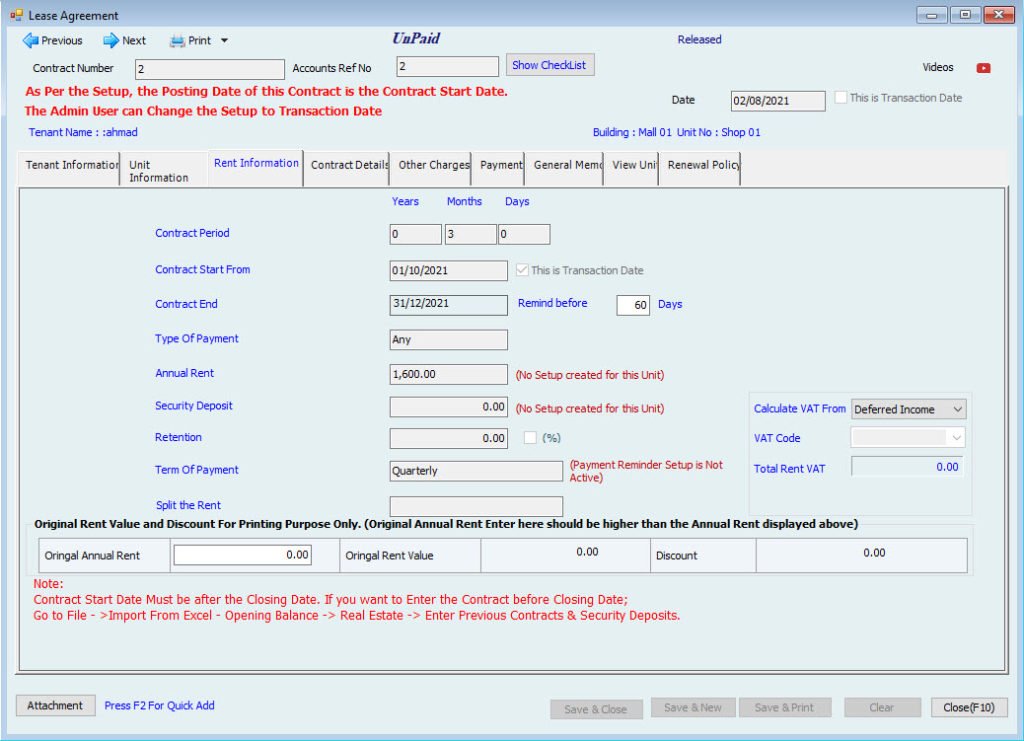The image size is (1024, 741).
Task: Open the YouTube Videos icon
Action: 983,68
